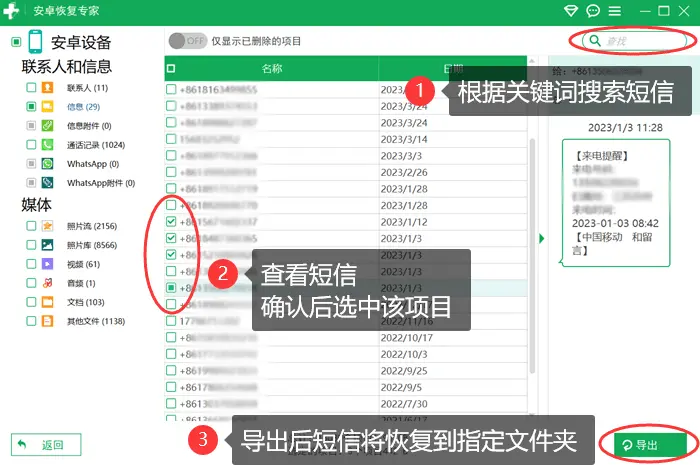Select message row dated 2022/10/17
700x465 pixels.
346,337
